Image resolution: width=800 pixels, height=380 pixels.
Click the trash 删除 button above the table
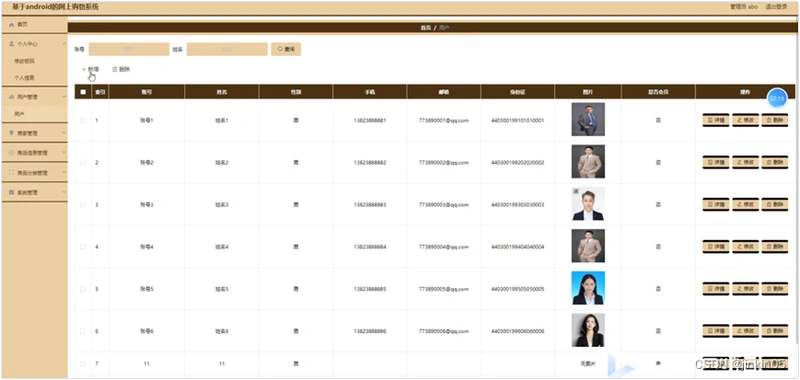pos(121,69)
